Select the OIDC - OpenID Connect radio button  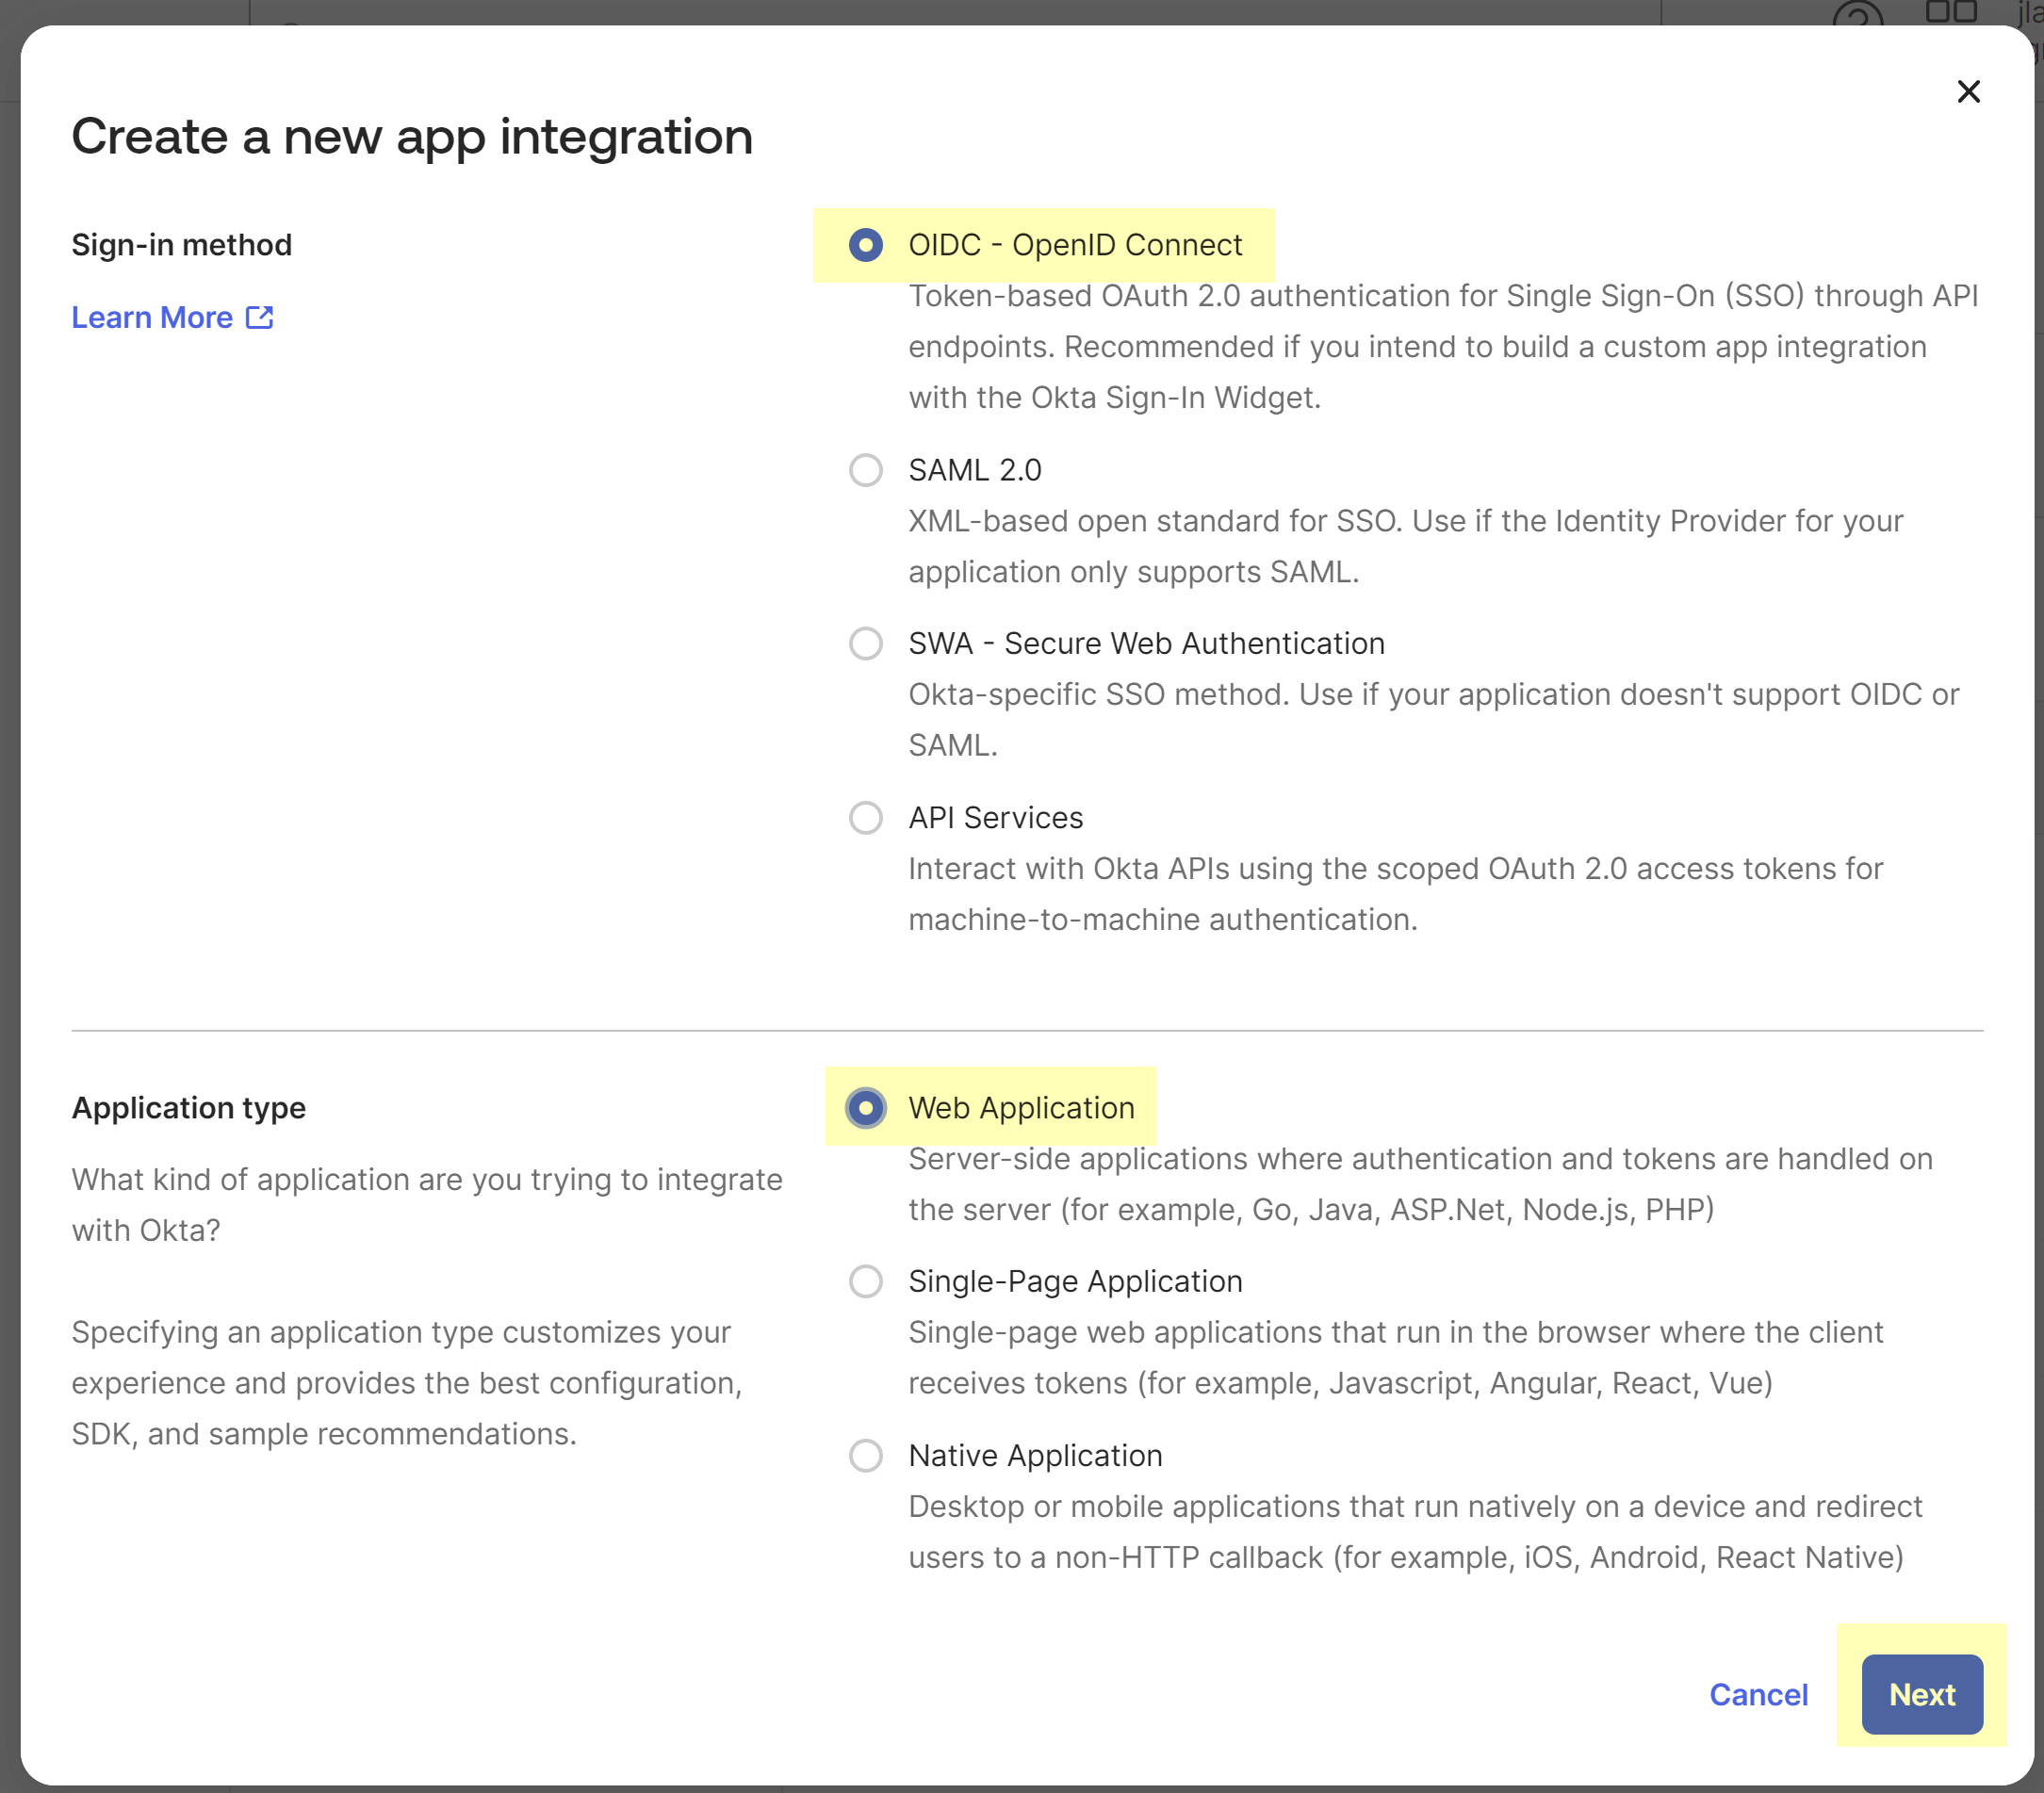coord(865,245)
